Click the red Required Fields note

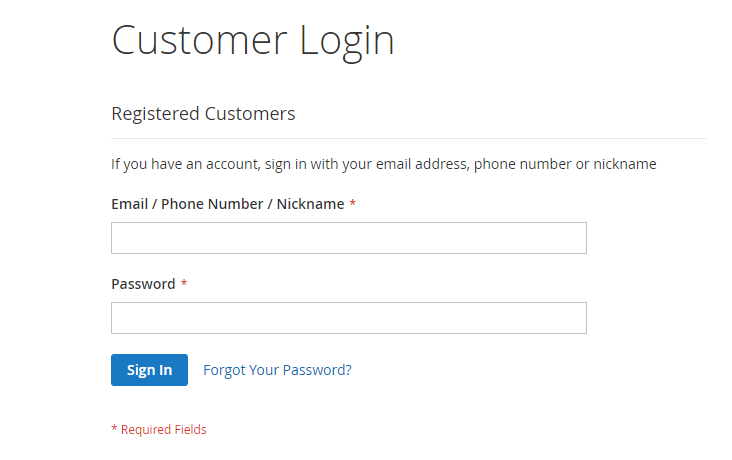[x=159, y=430]
